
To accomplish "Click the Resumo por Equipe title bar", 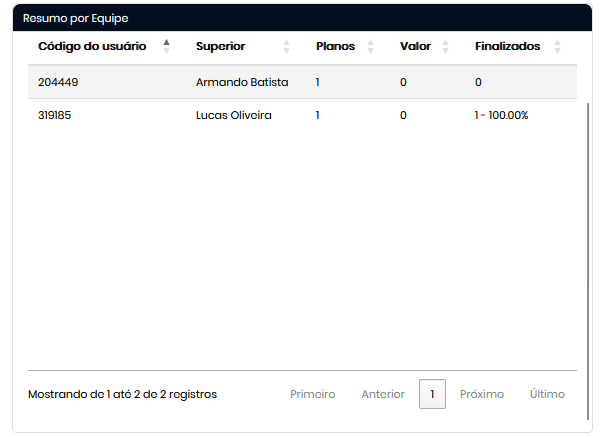I will pyautogui.click(x=300, y=18).
